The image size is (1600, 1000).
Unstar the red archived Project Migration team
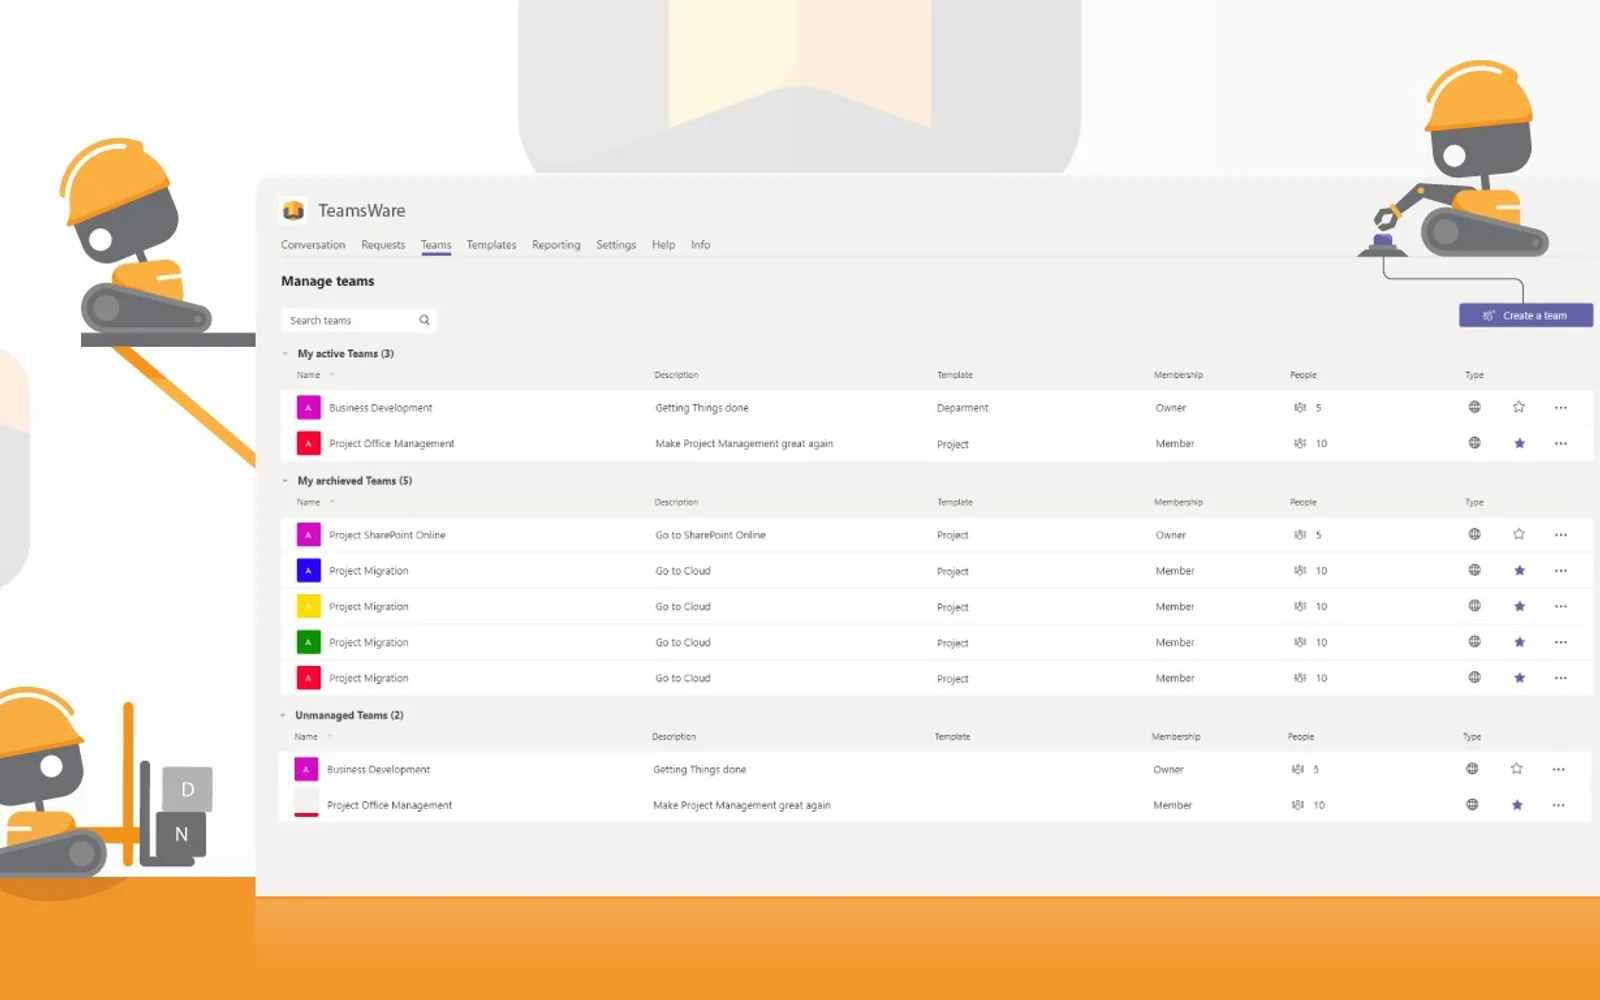pyautogui.click(x=1519, y=678)
